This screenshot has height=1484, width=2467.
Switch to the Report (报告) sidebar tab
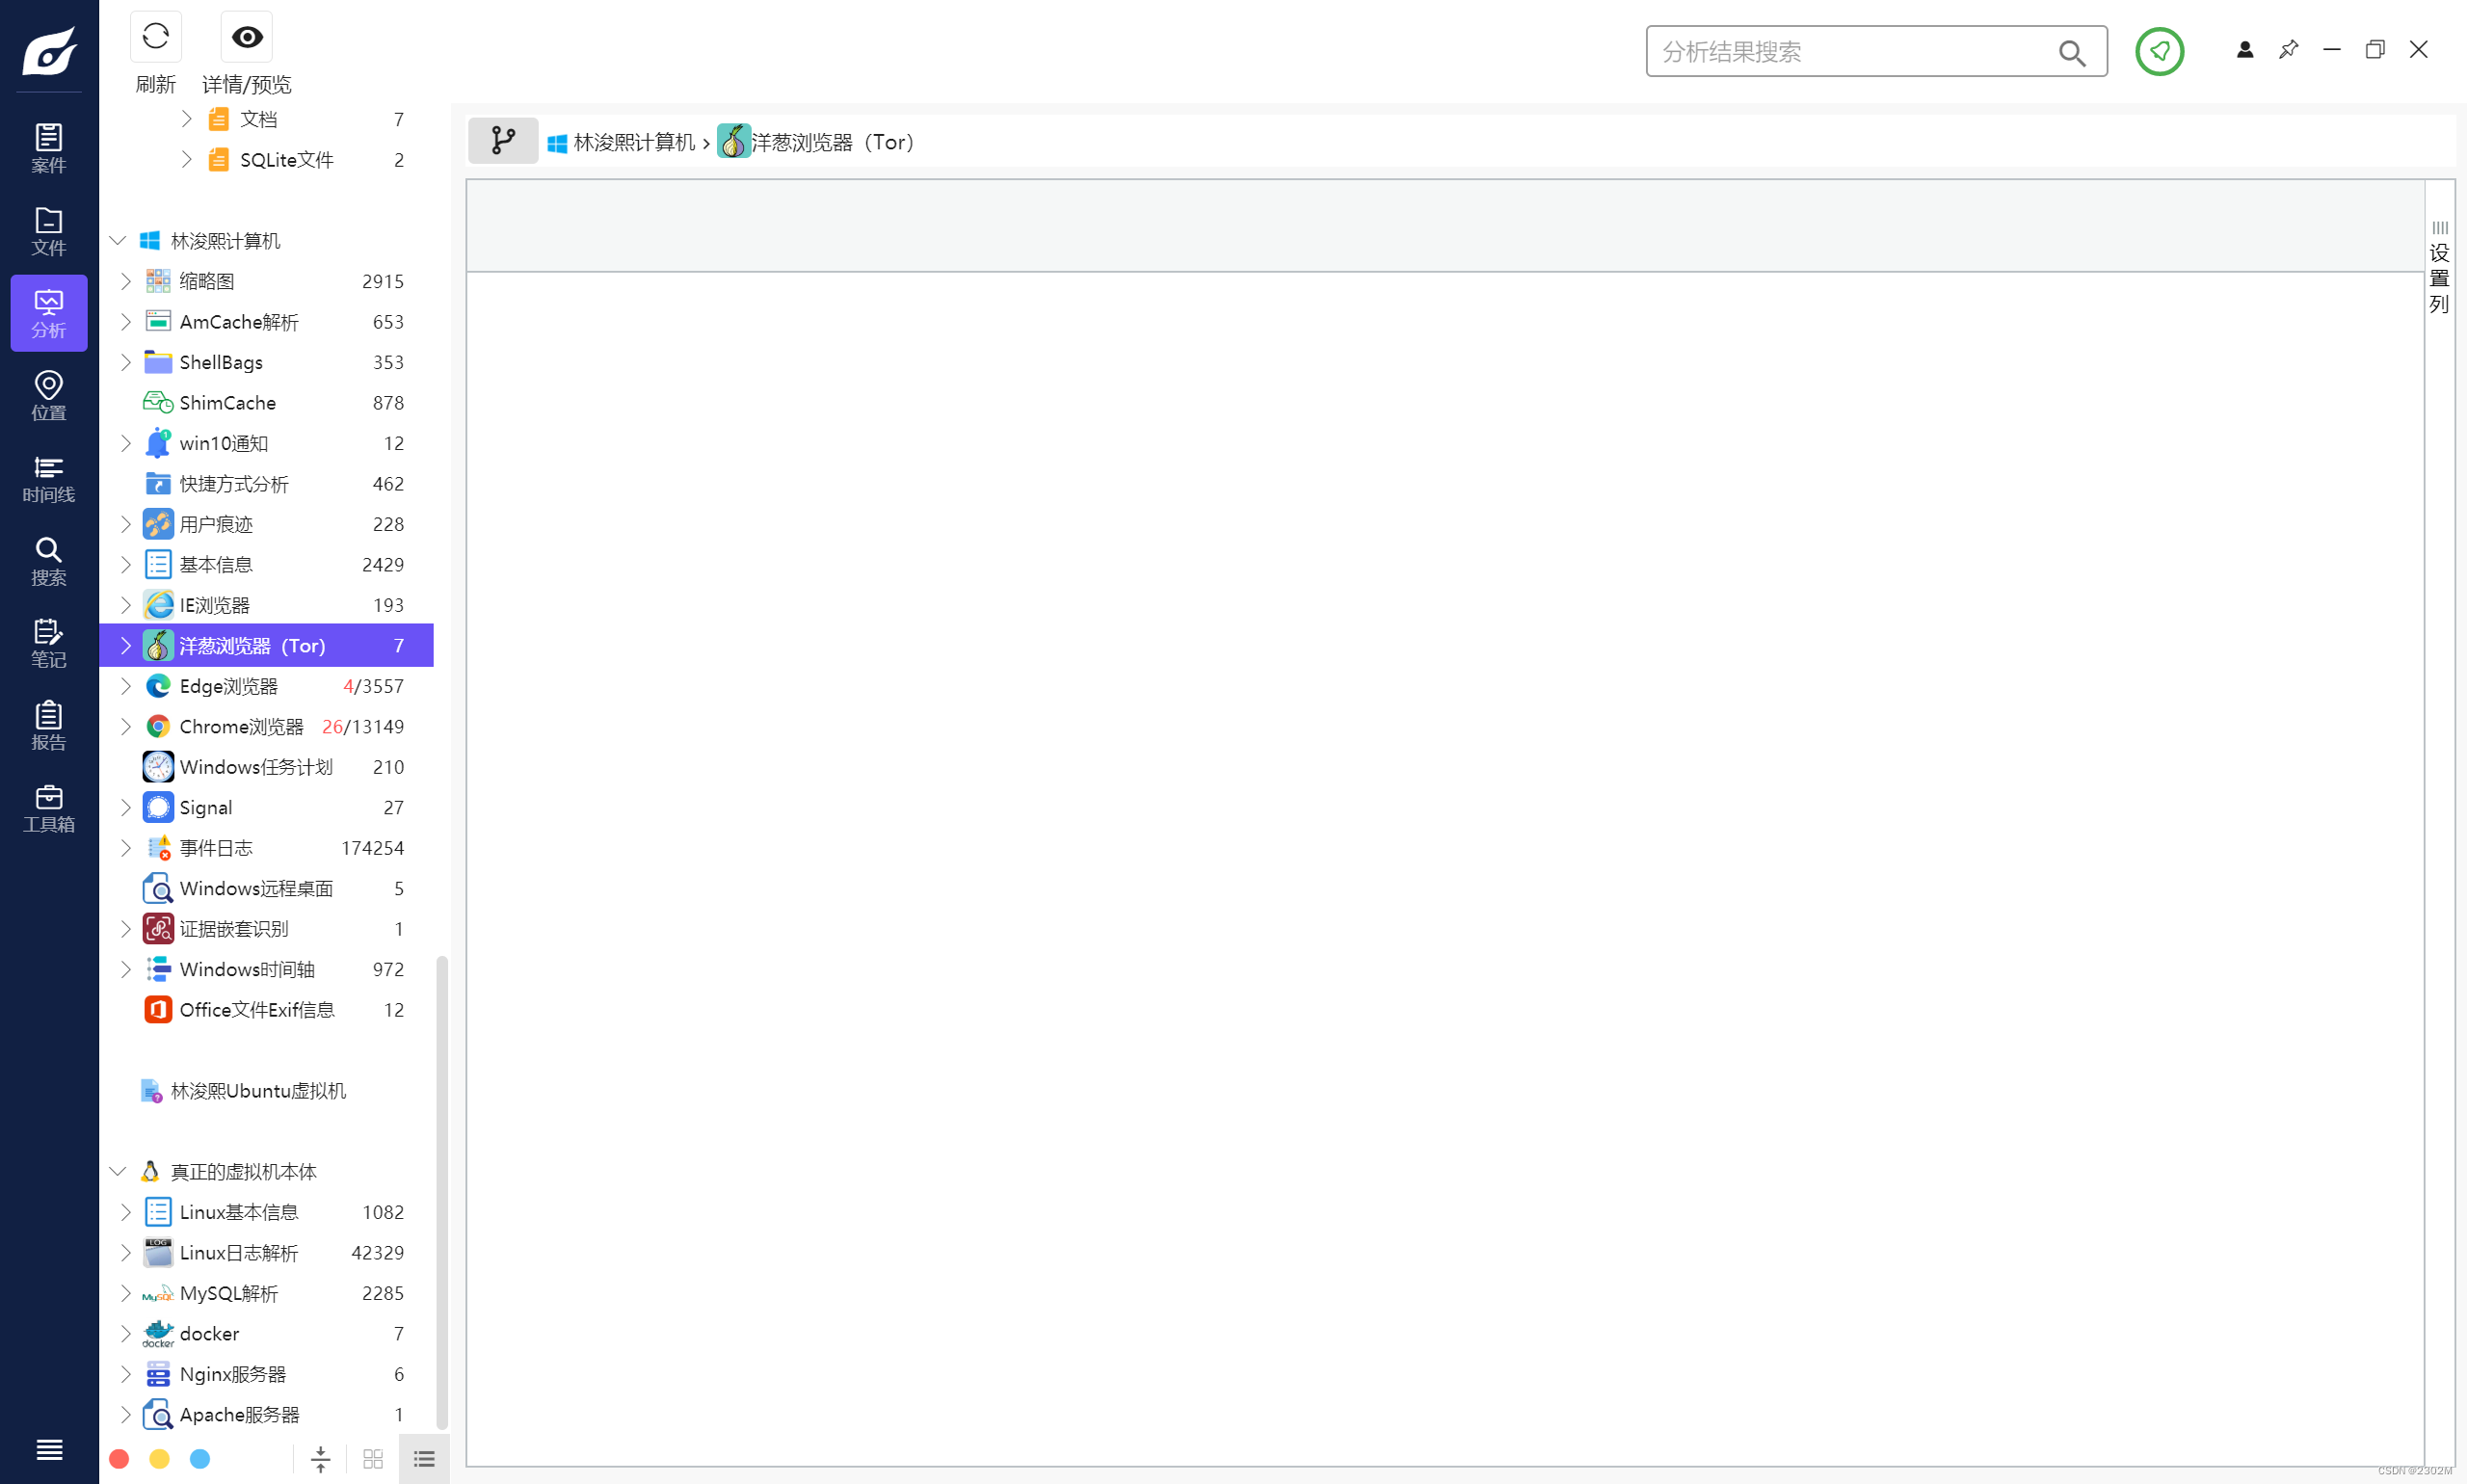click(48, 726)
